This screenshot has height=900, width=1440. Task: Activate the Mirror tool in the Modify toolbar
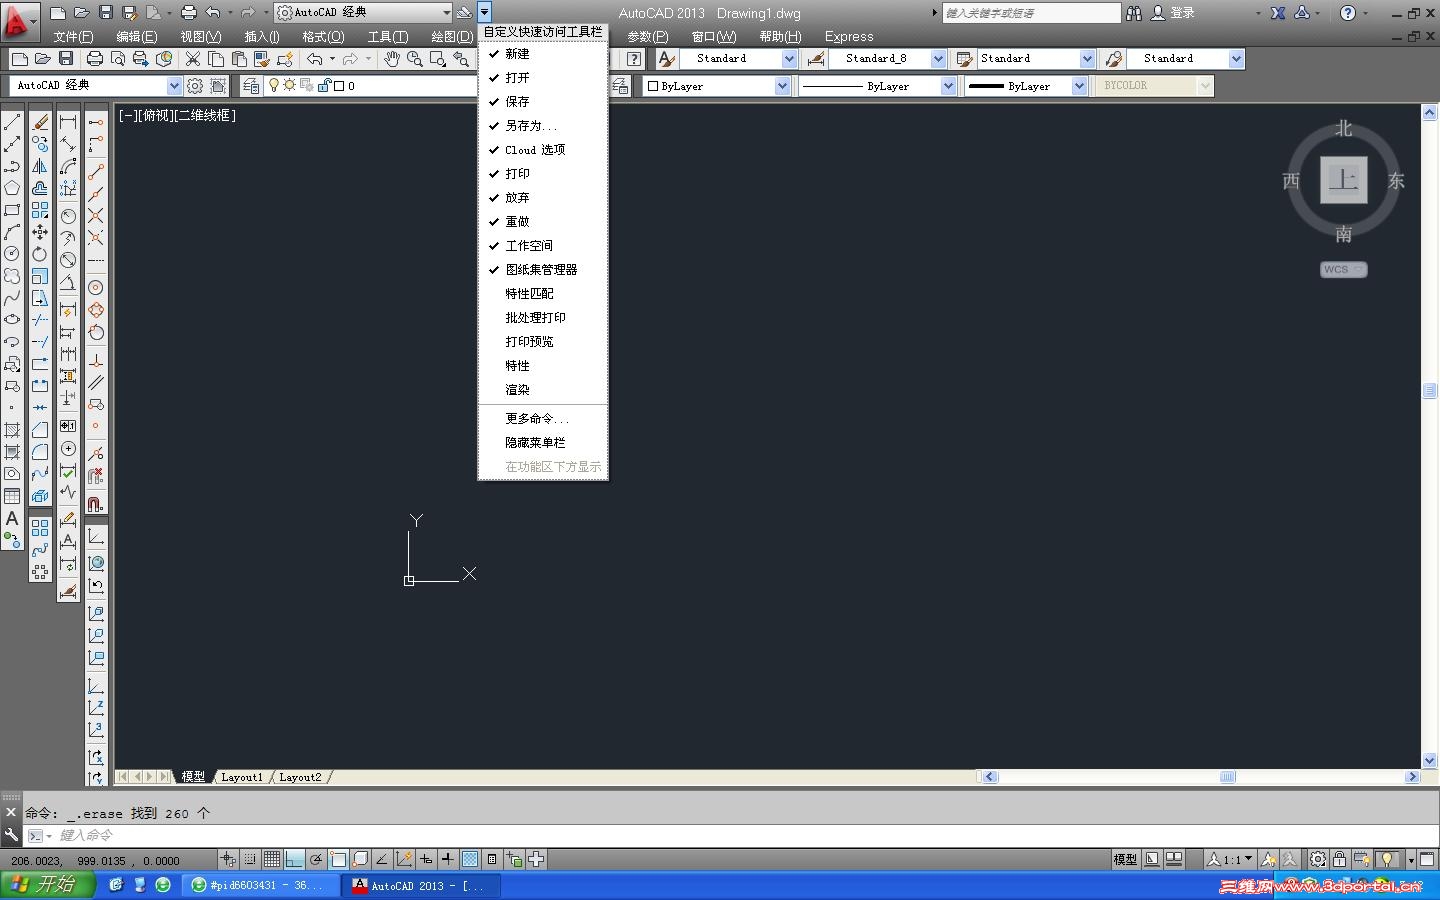pyautogui.click(x=40, y=165)
